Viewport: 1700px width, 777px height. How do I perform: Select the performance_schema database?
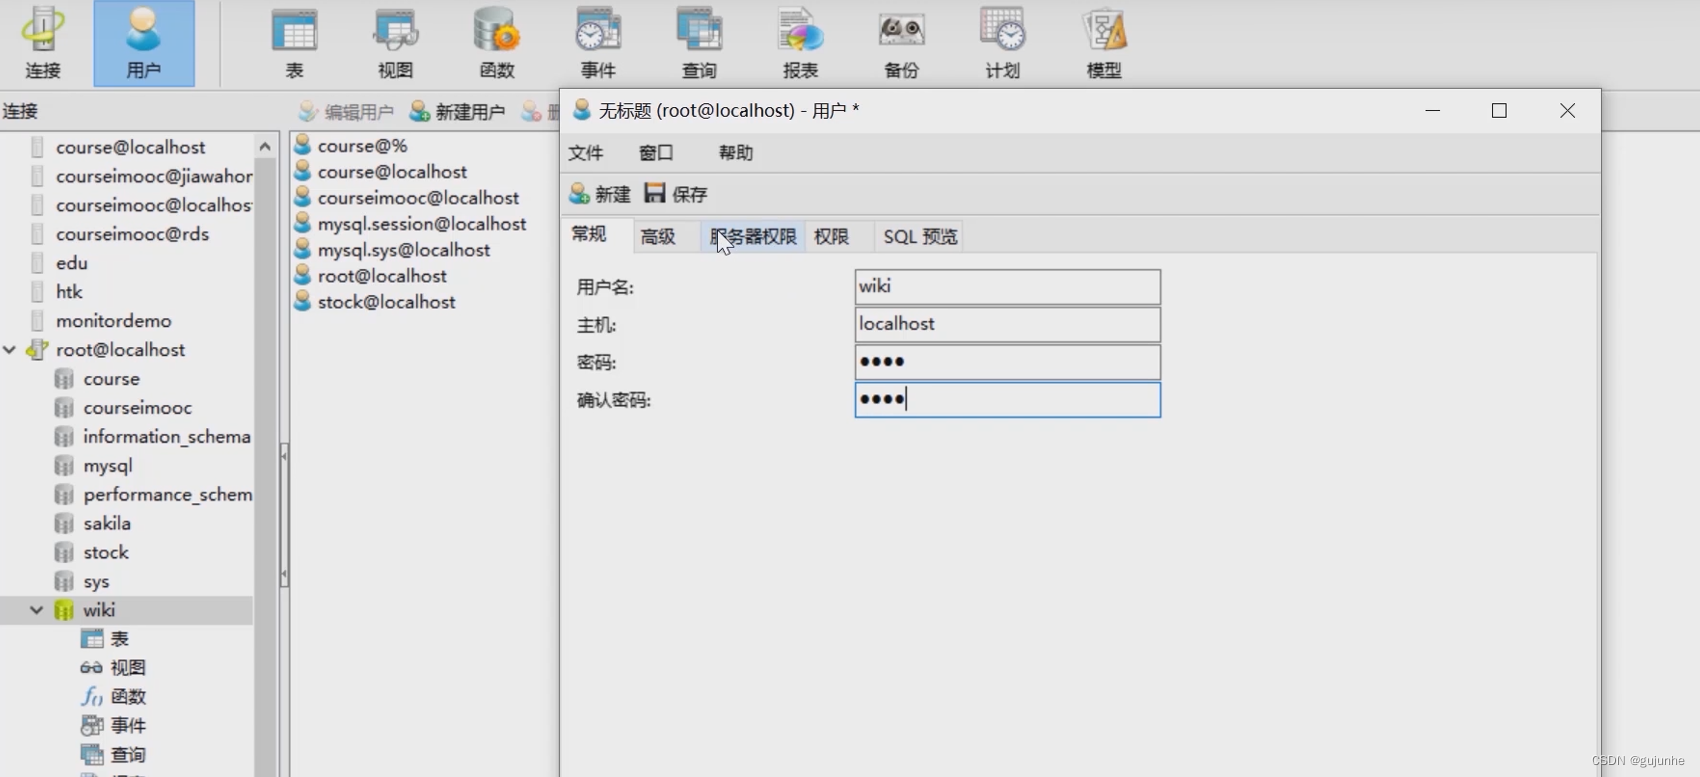[167, 495]
